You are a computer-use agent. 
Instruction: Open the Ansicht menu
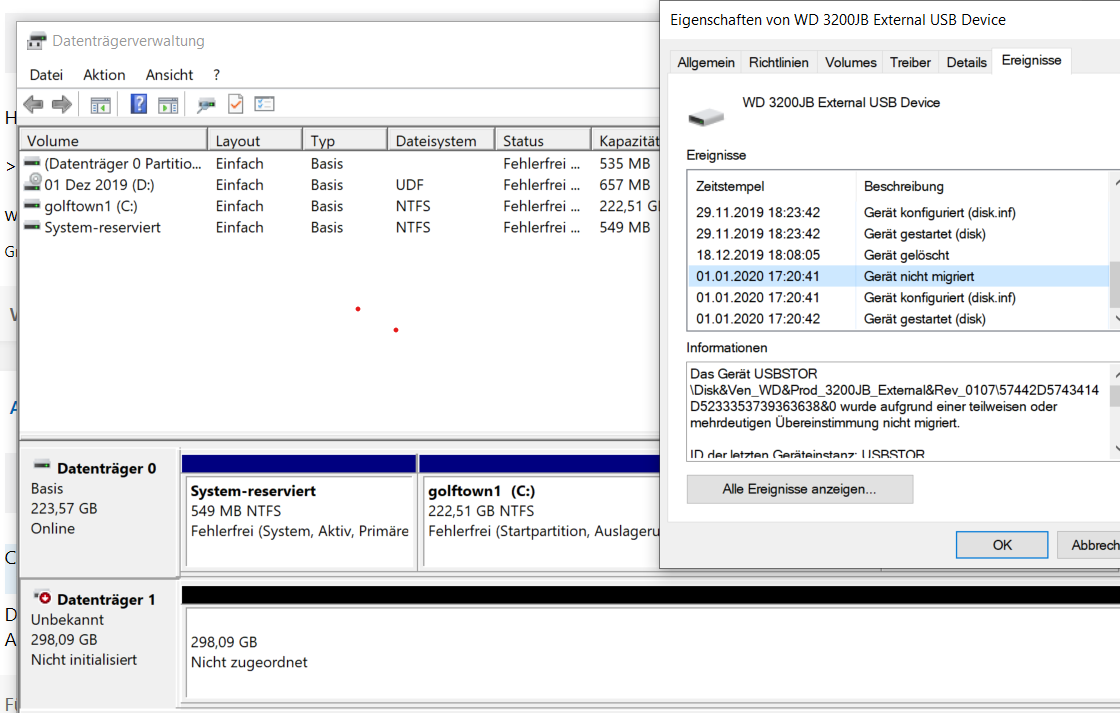pyautogui.click(x=169, y=75)
